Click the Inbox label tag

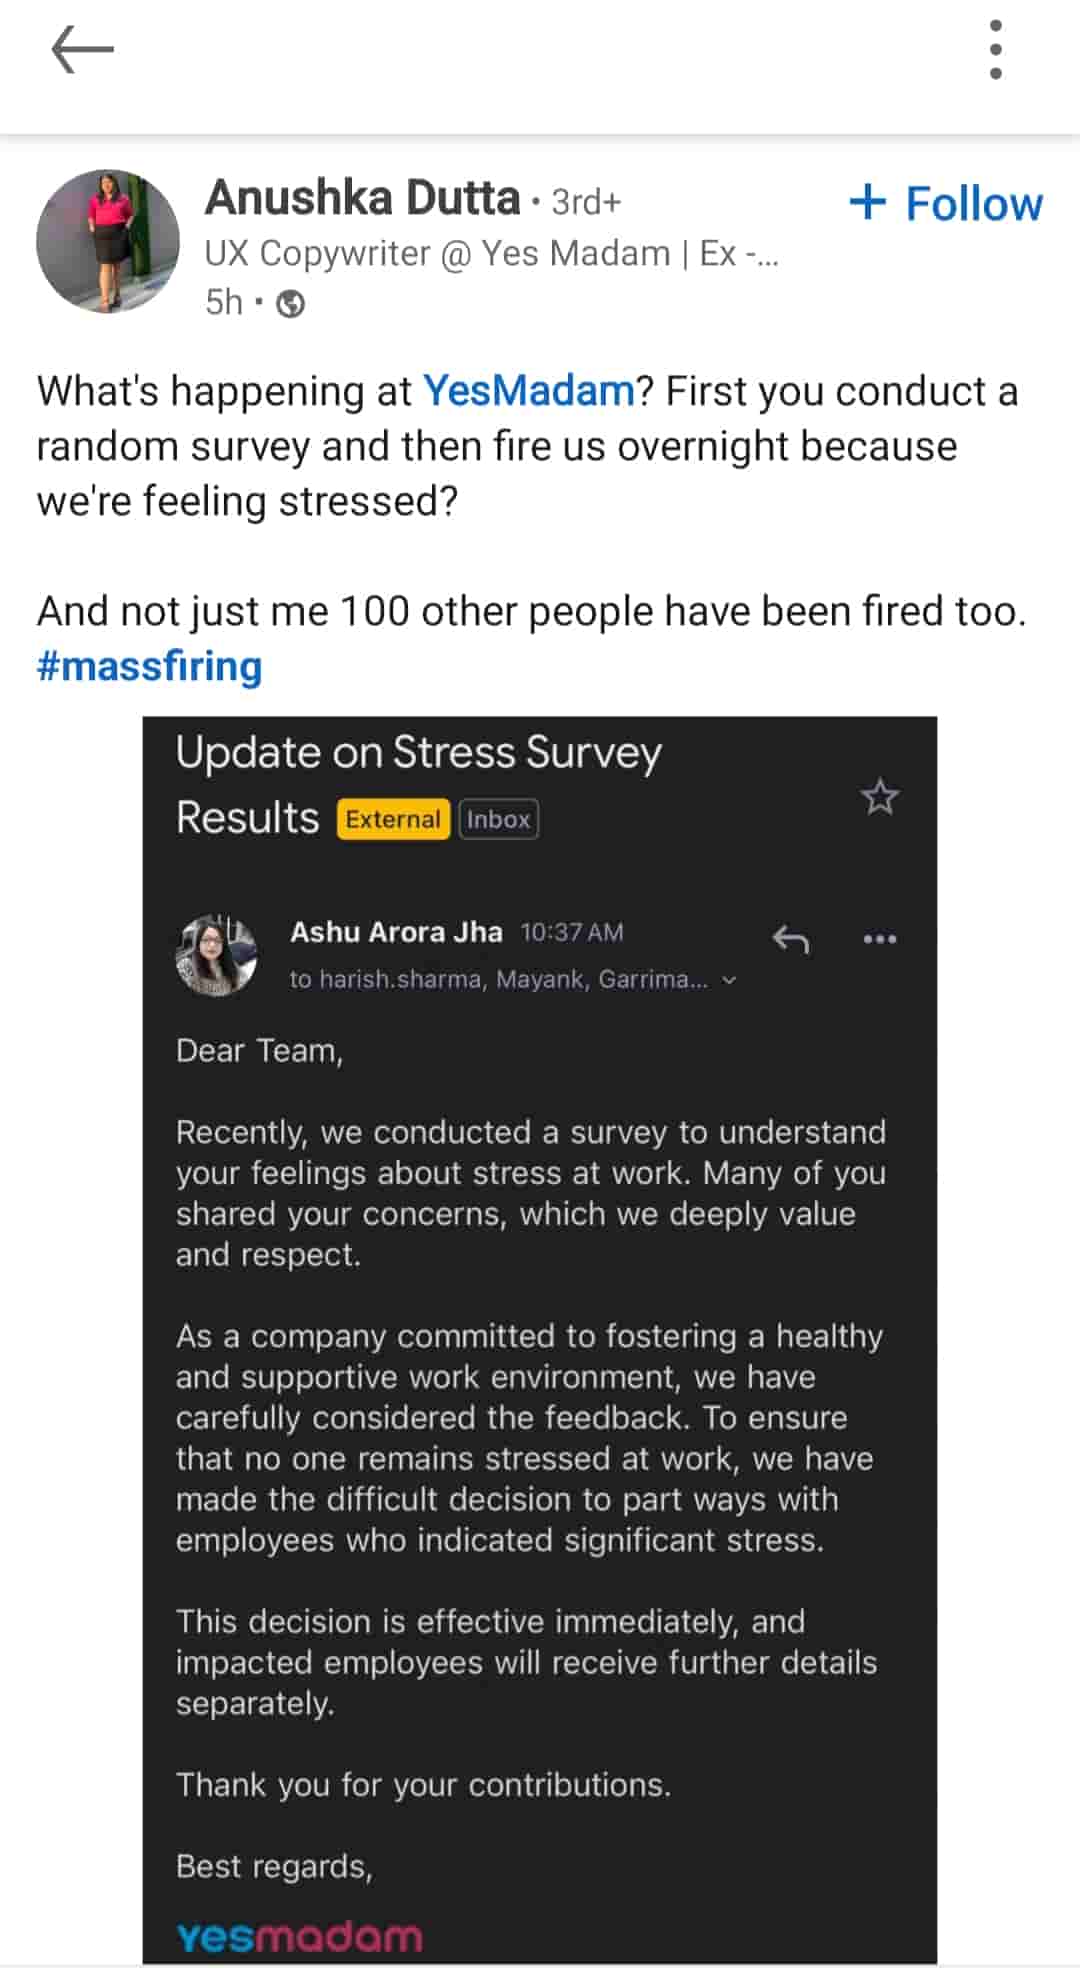tap(499, 819)
